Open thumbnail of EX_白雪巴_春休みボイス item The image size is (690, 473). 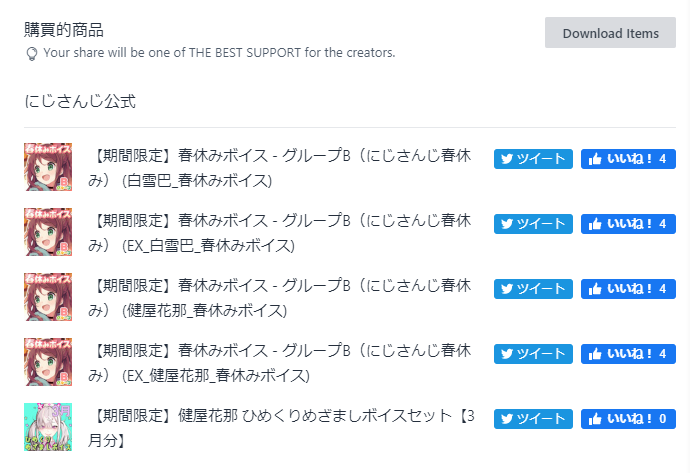point(48,232)
